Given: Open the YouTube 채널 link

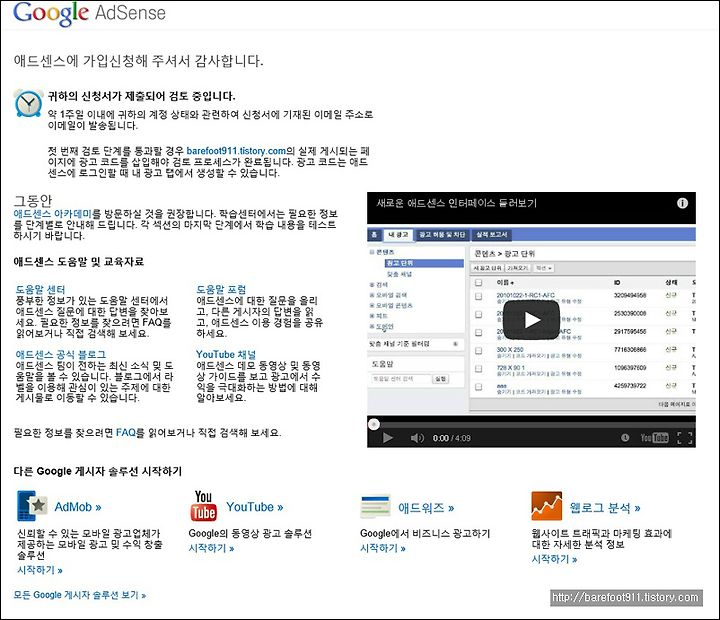Looking at the screenshot, I should point(225,355).
